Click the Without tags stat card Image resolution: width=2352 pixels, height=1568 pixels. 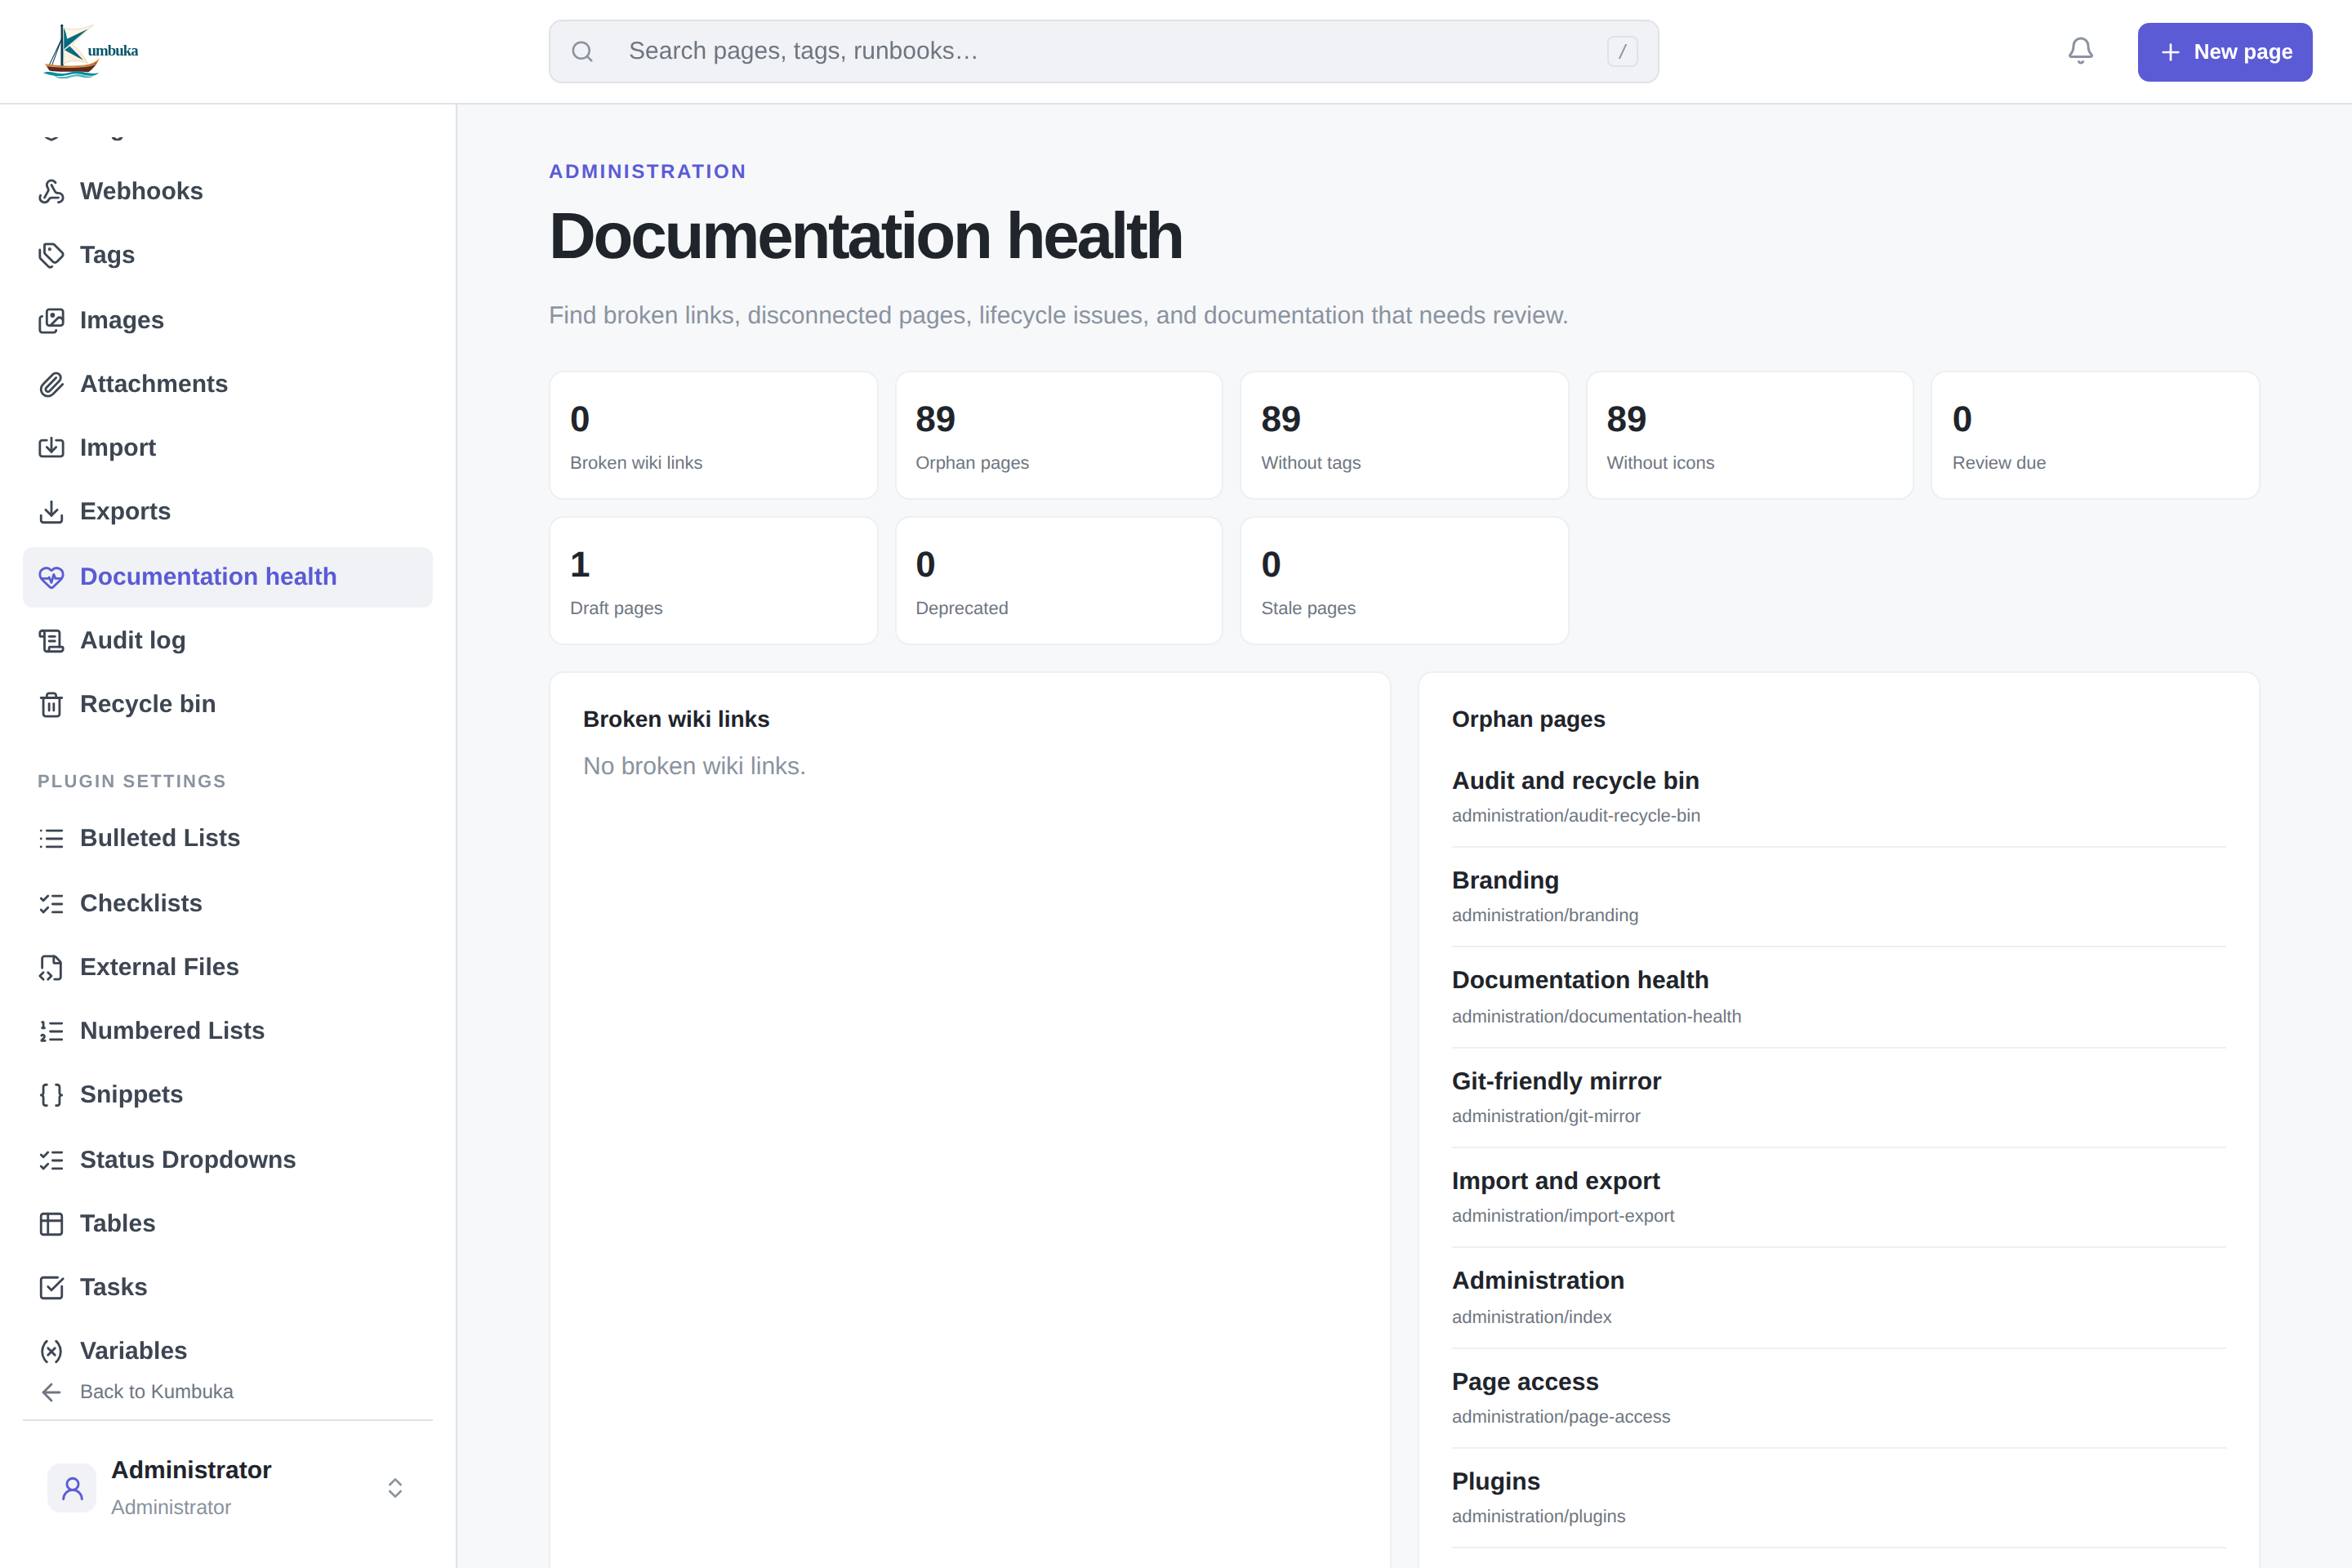click(1404, 435)
